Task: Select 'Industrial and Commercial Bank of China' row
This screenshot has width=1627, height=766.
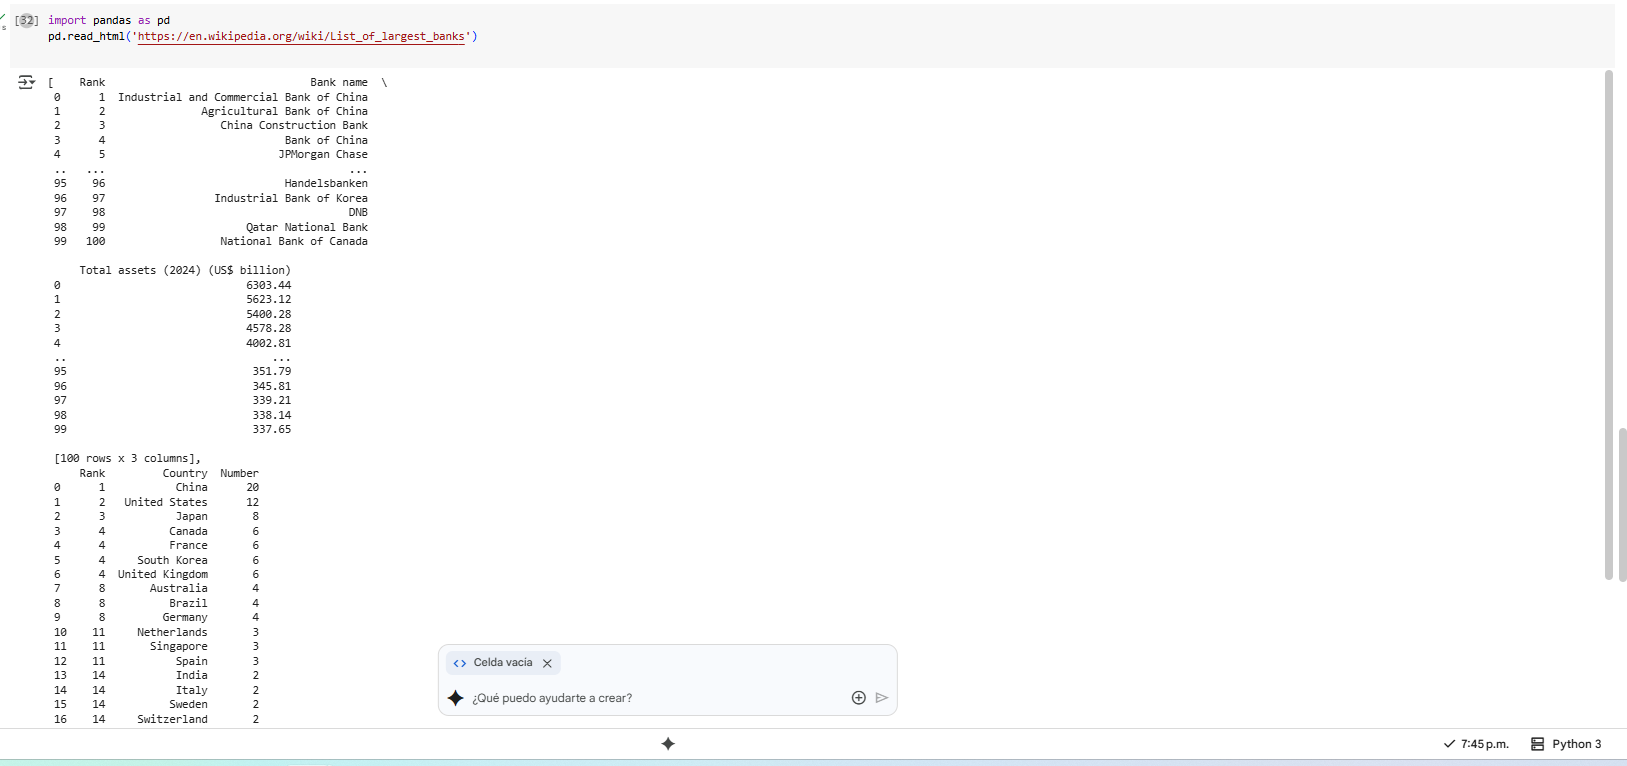Action: pos(243,97)
